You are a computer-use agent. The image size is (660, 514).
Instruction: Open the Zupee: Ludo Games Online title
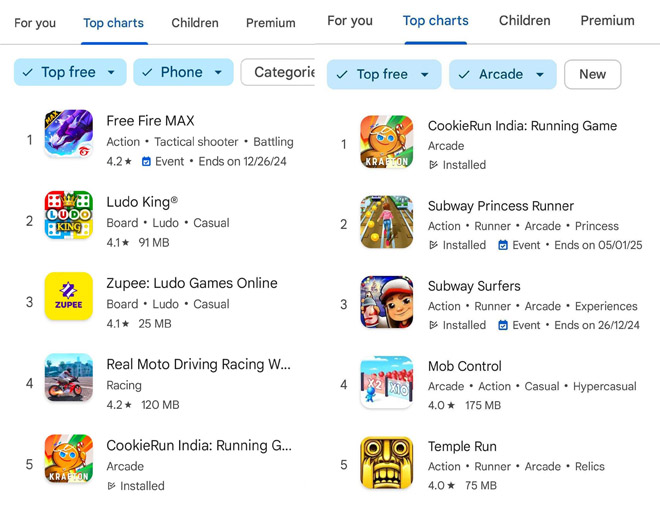click(x=192, y=283)
